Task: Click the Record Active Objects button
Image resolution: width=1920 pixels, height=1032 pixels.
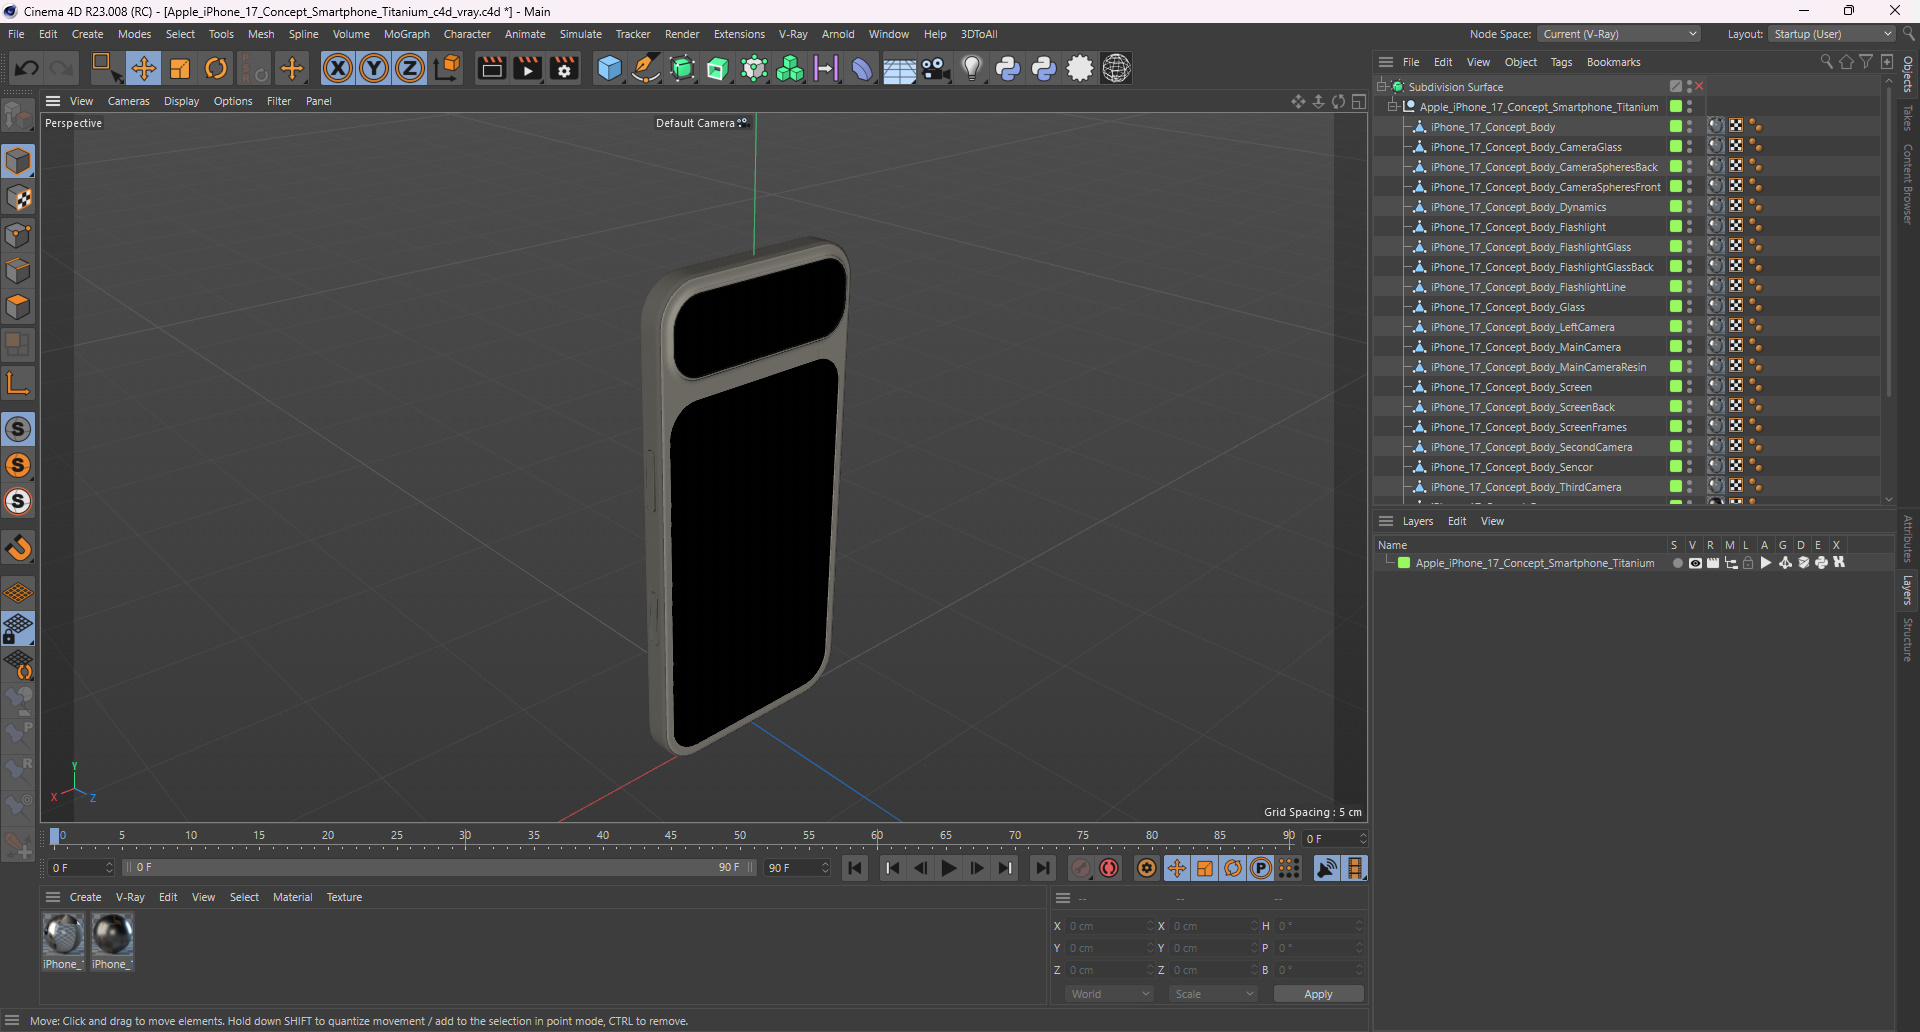Action: click(1081, 868)
